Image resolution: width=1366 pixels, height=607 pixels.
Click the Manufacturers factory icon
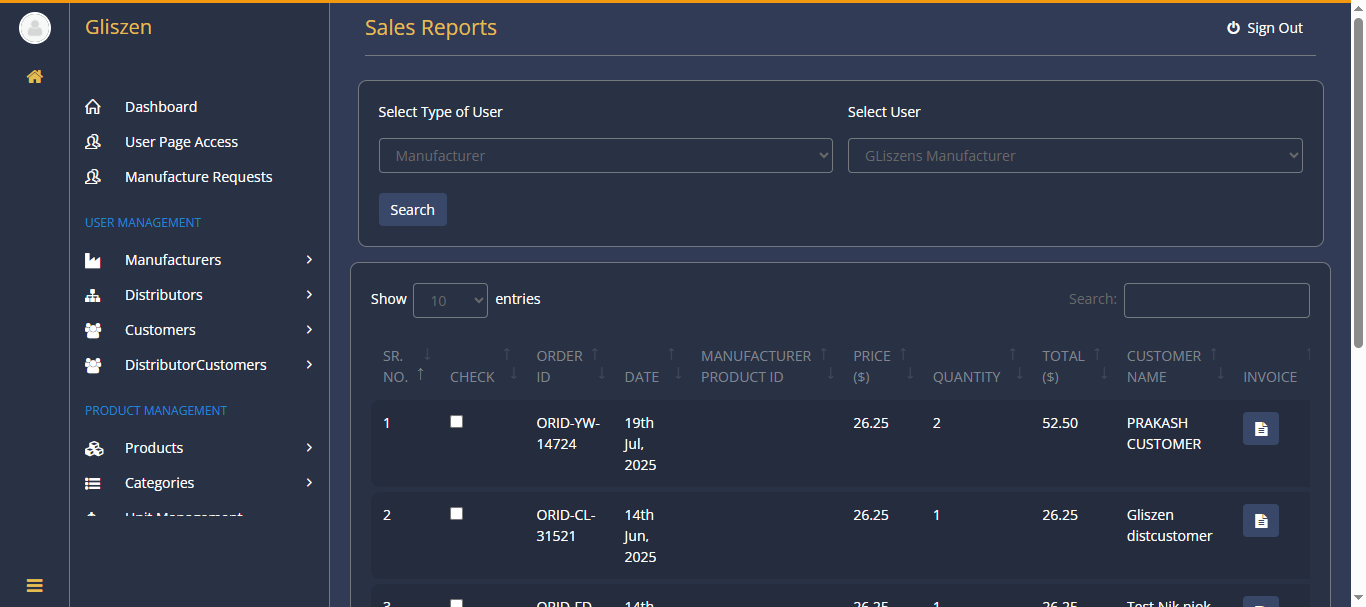(x=93, y=260)
